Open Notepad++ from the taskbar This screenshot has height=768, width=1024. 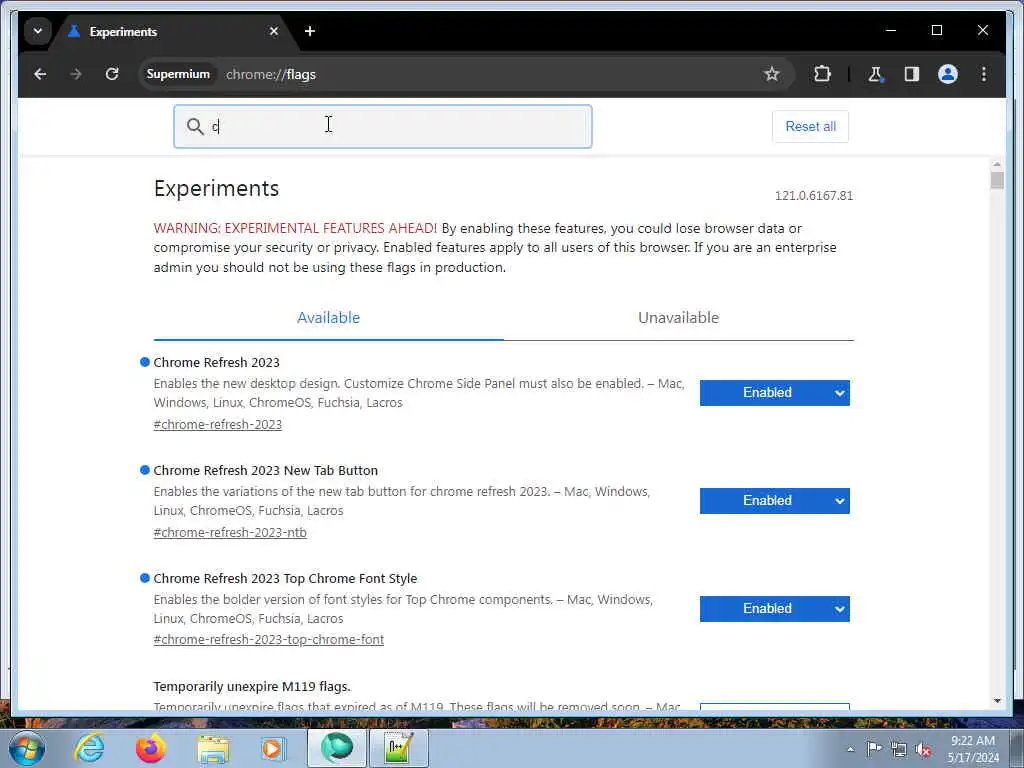(x=399, y=748)
